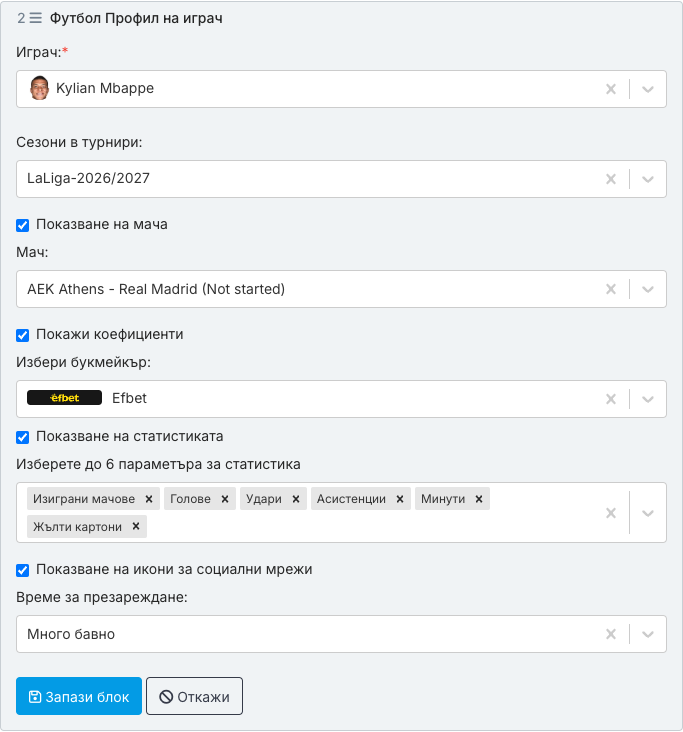Toggle the social network icons checkbox

(x=22, y=570)
